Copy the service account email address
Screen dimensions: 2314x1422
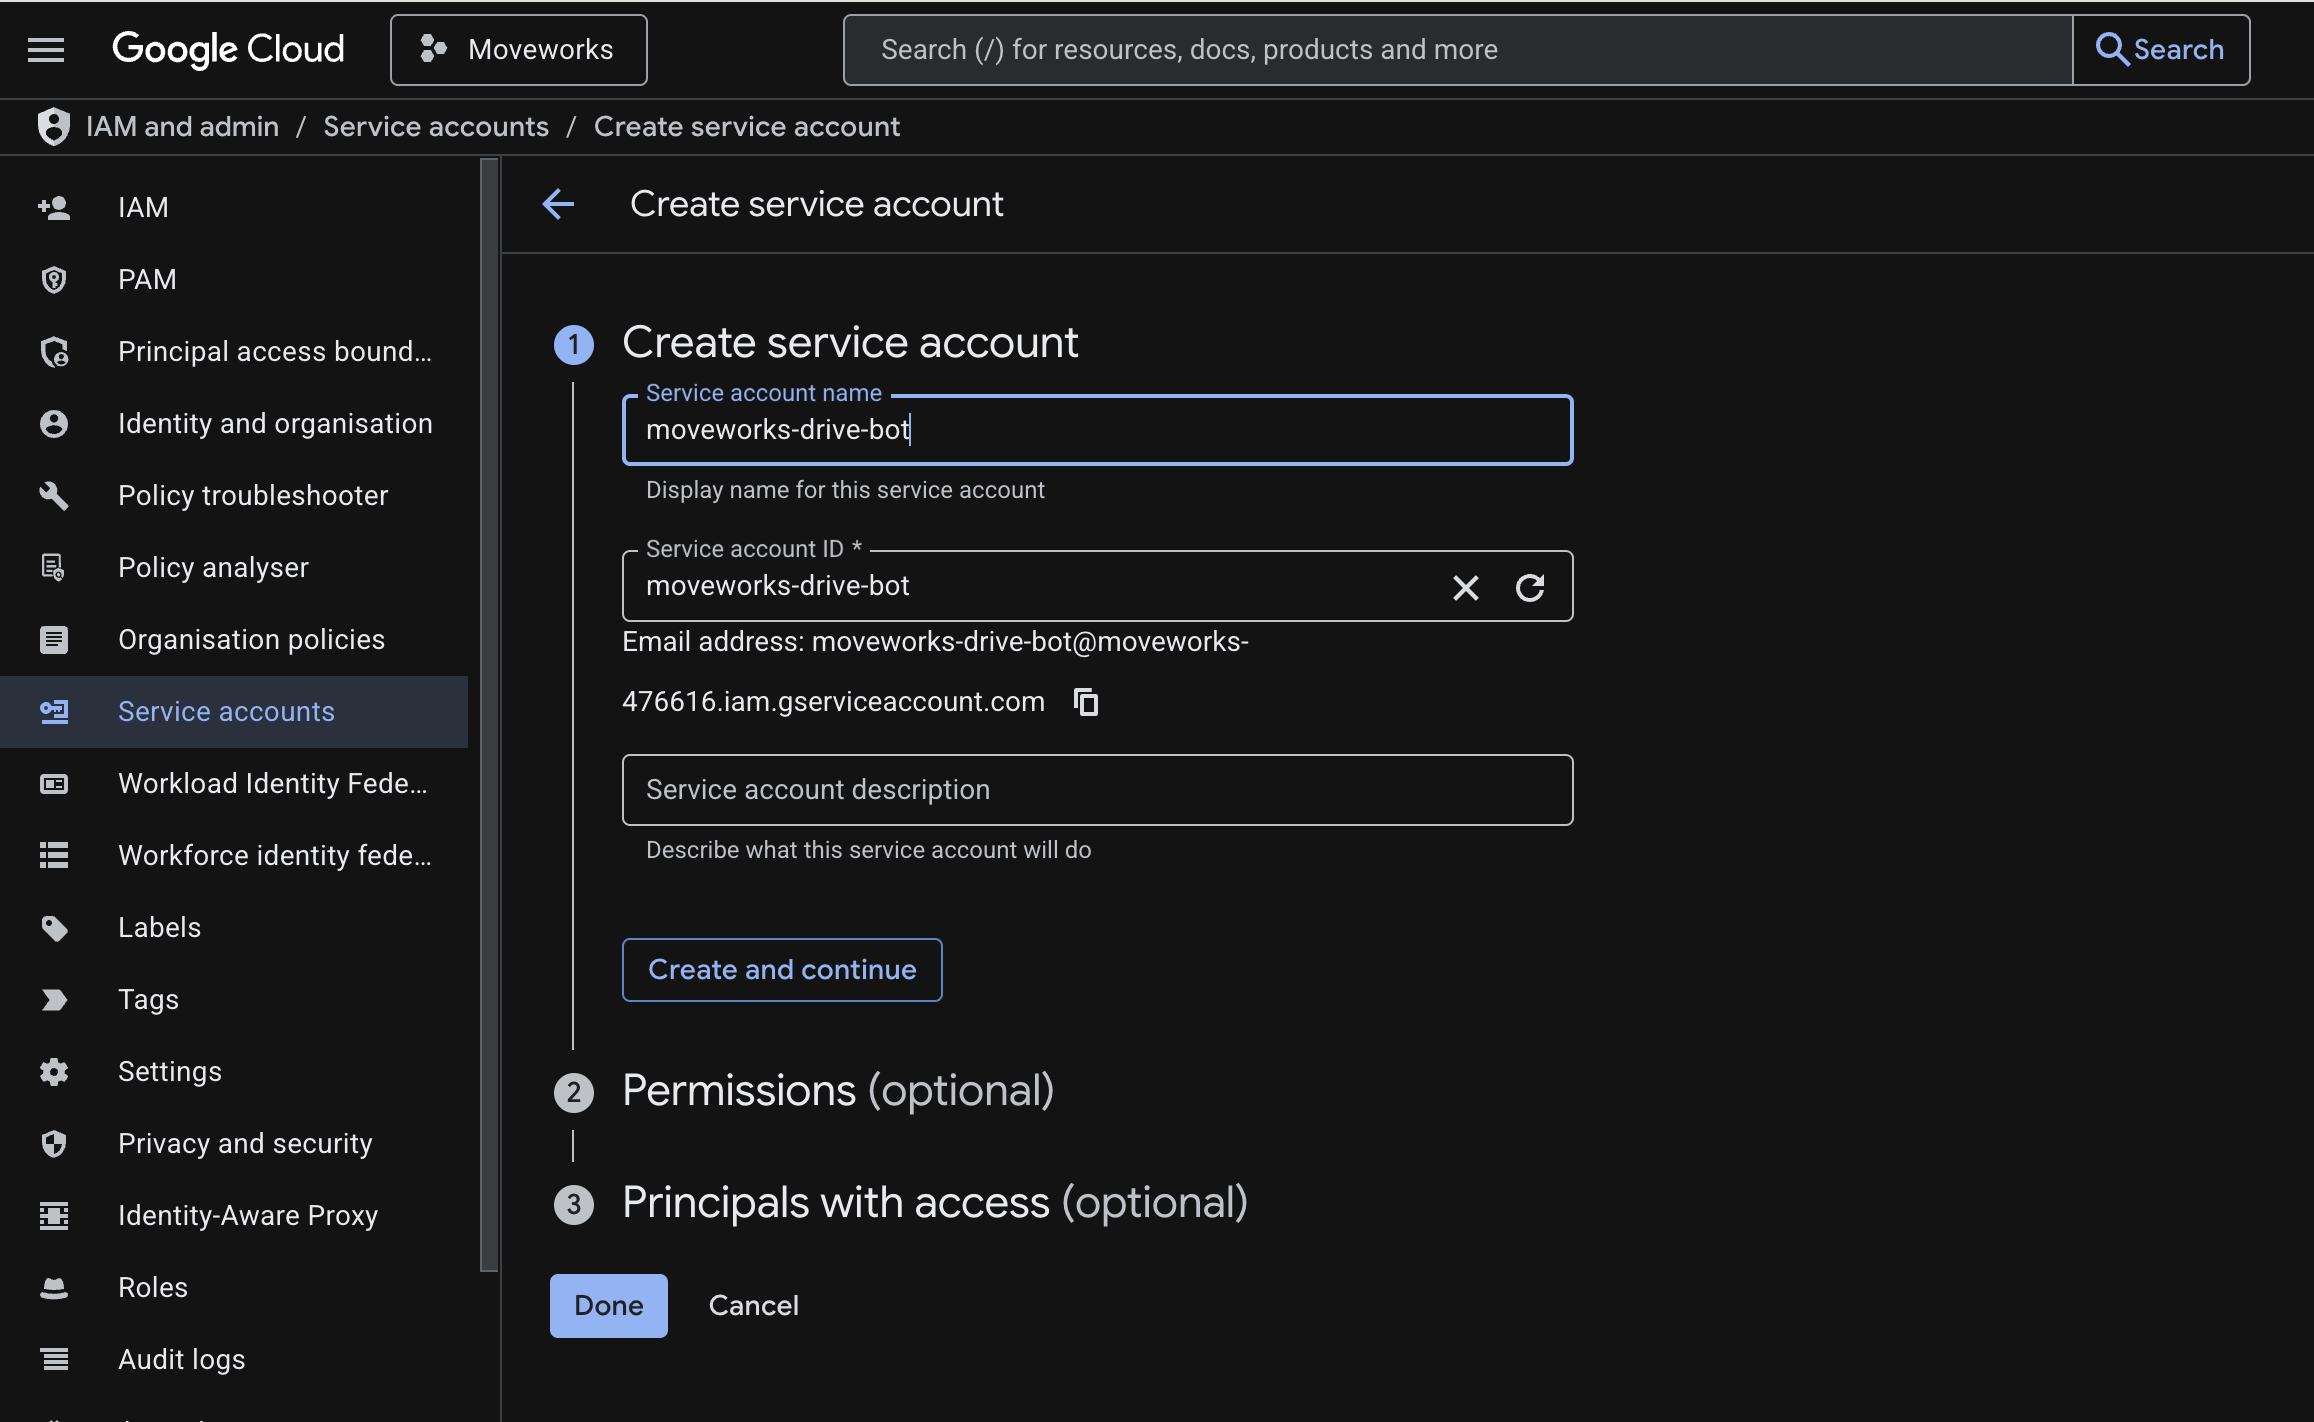[1086, 702]
